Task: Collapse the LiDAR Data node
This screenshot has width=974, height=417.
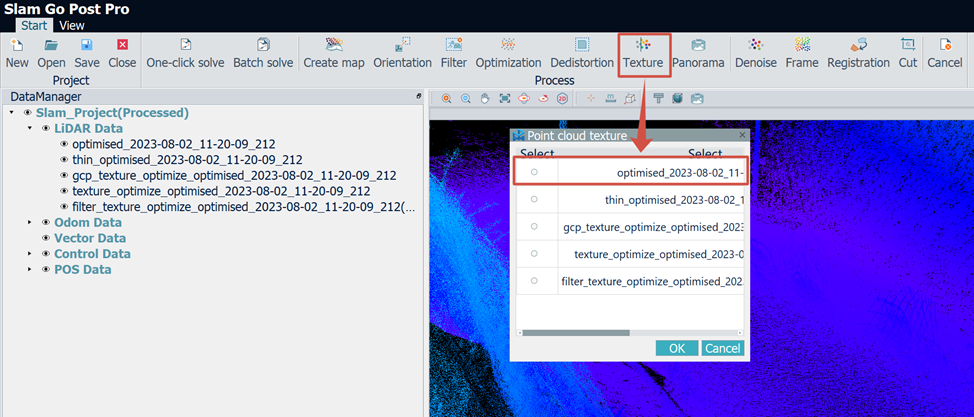Action: coord(29,129)
